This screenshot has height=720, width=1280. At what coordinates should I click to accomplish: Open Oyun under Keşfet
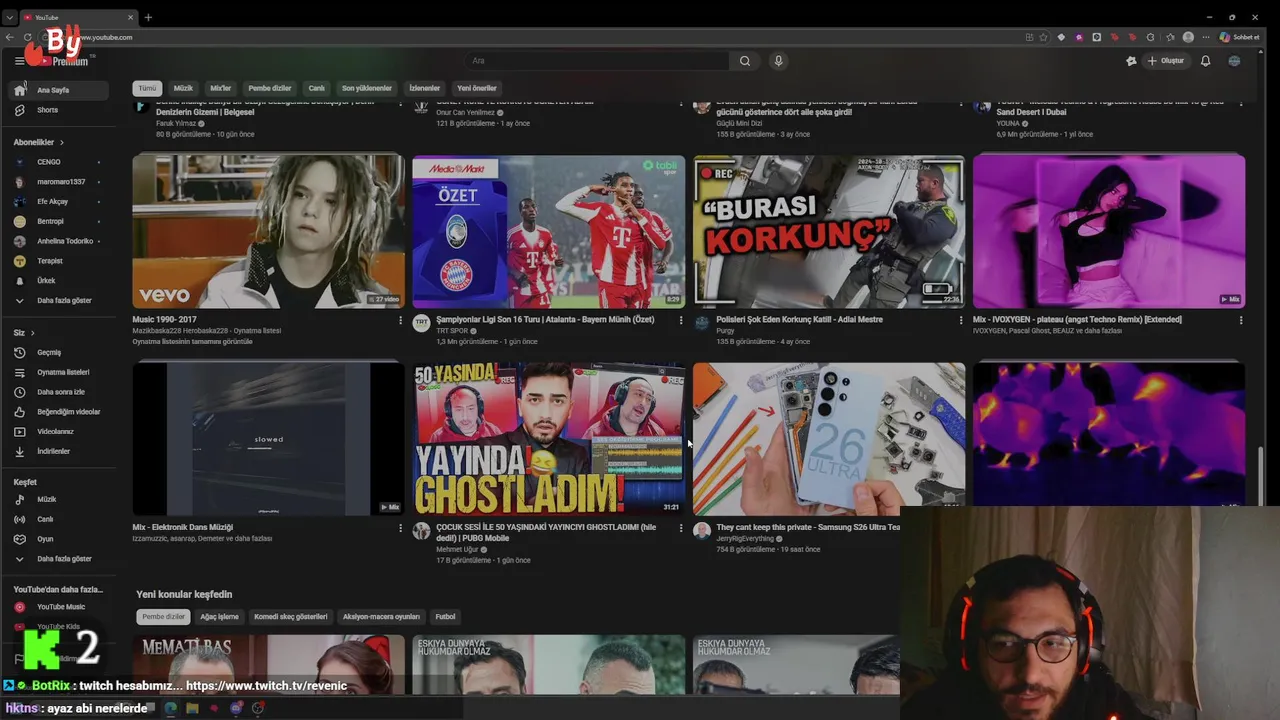click(60, 539)
